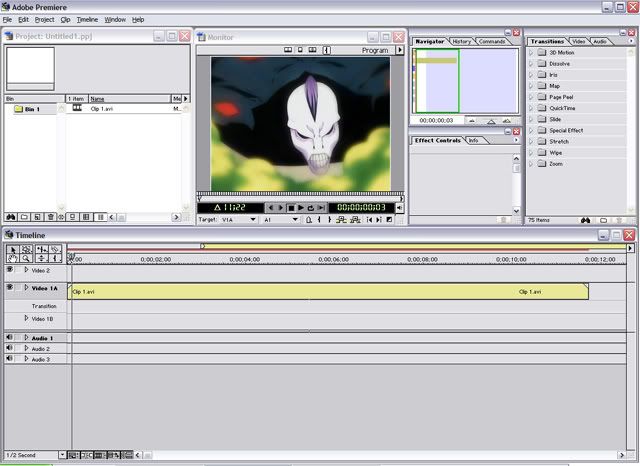Click the Clip 1.avi movie icon
Viewport: 640px width, 466px height.
[77, 108]
